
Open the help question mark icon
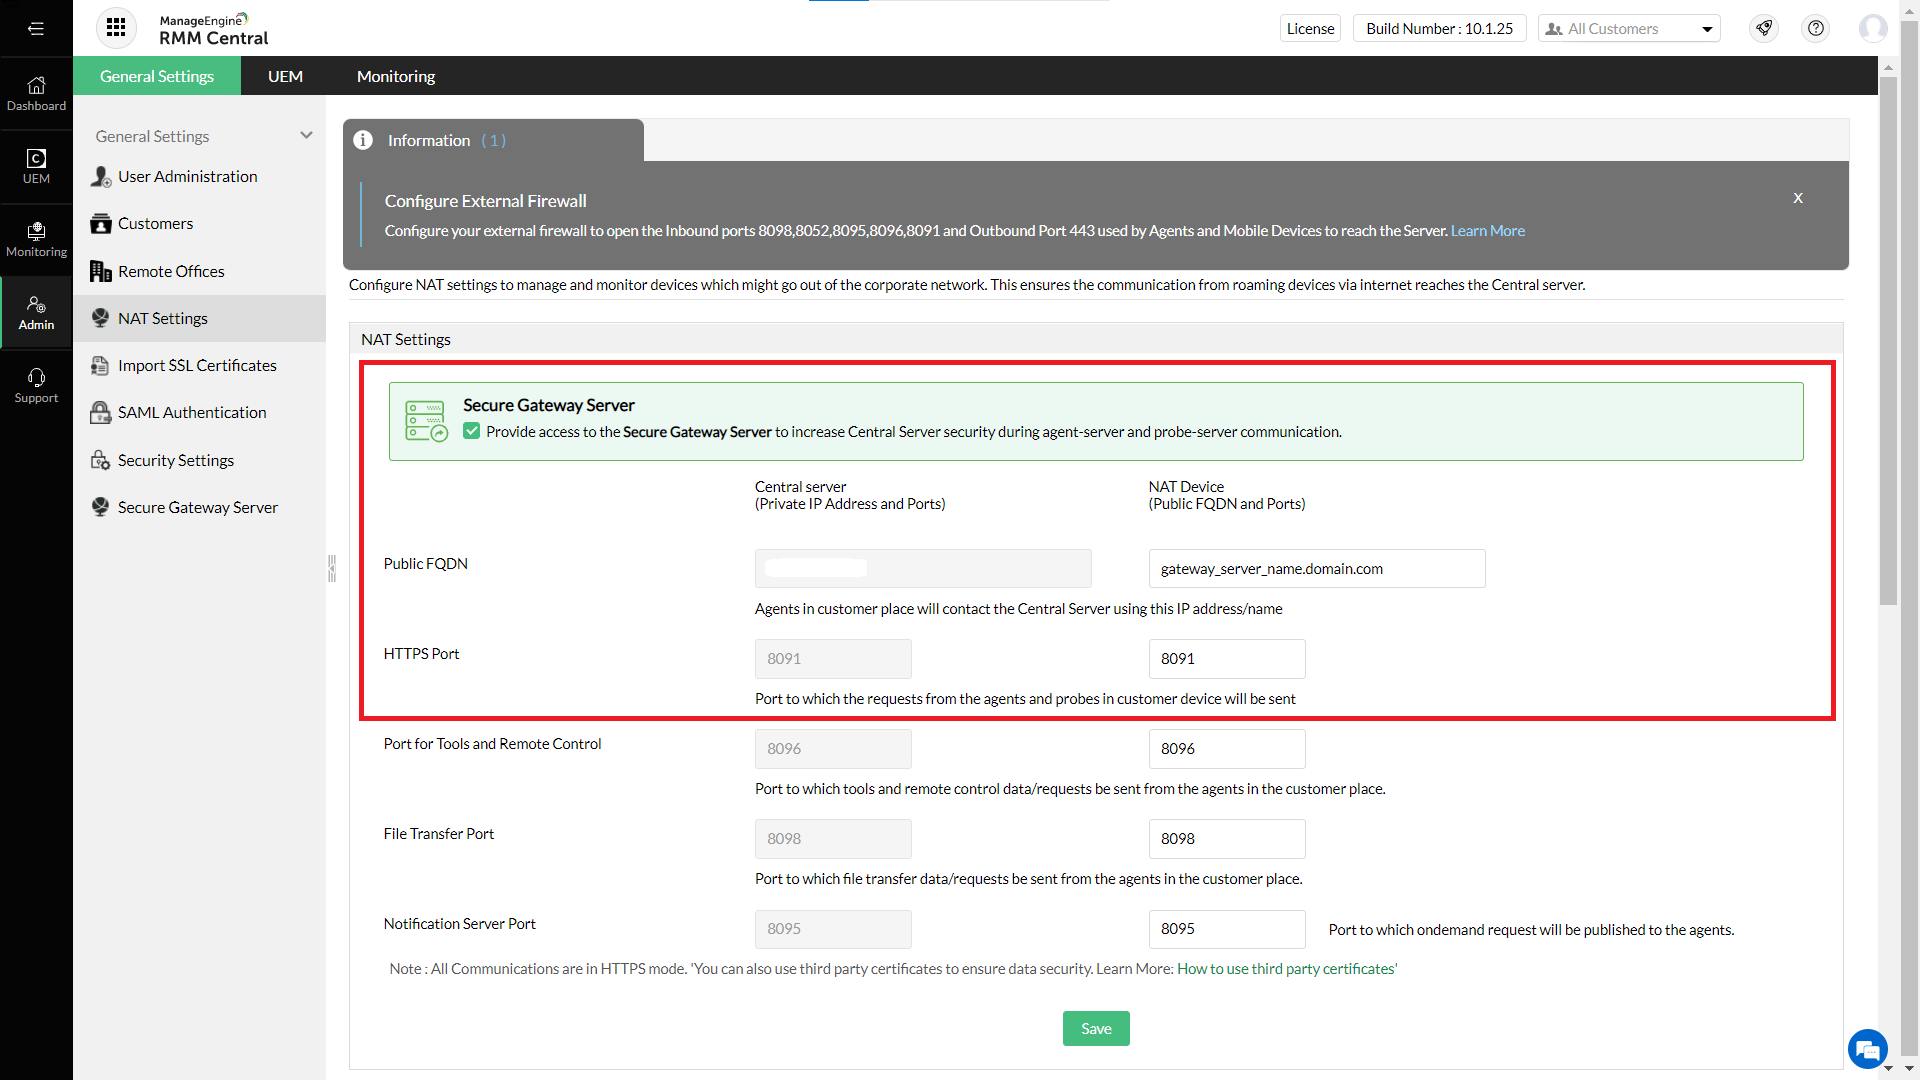click(1815, 28)
